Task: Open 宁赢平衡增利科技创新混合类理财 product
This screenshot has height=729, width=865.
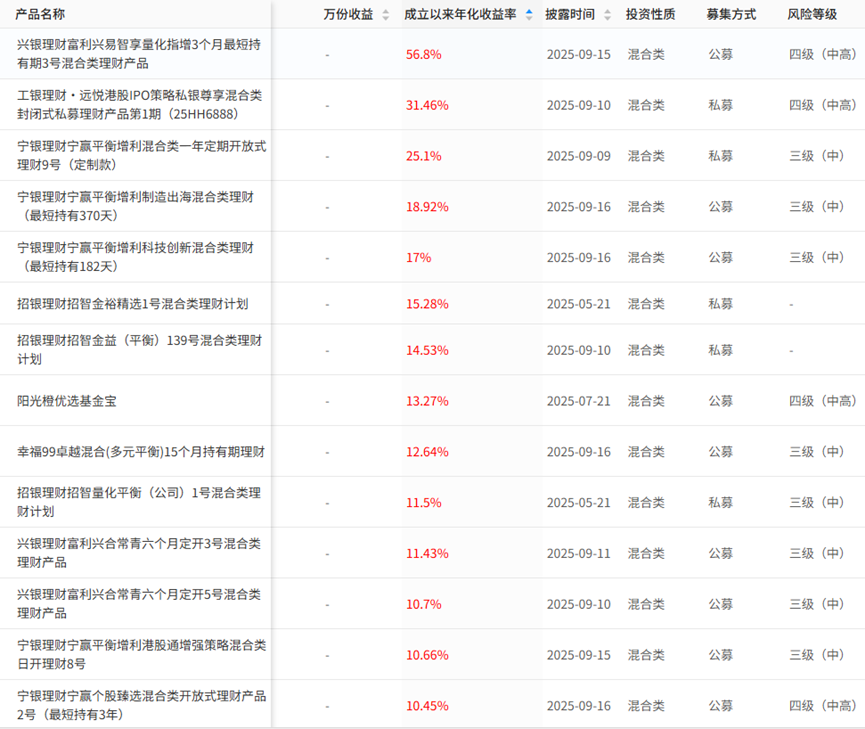Action: pos(135,257)
